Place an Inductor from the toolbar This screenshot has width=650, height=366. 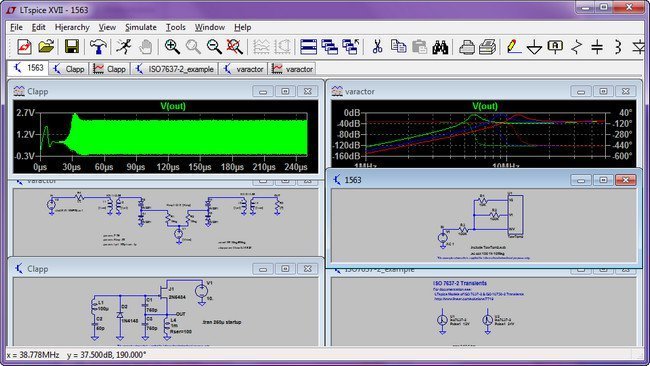tap(618, 46)
